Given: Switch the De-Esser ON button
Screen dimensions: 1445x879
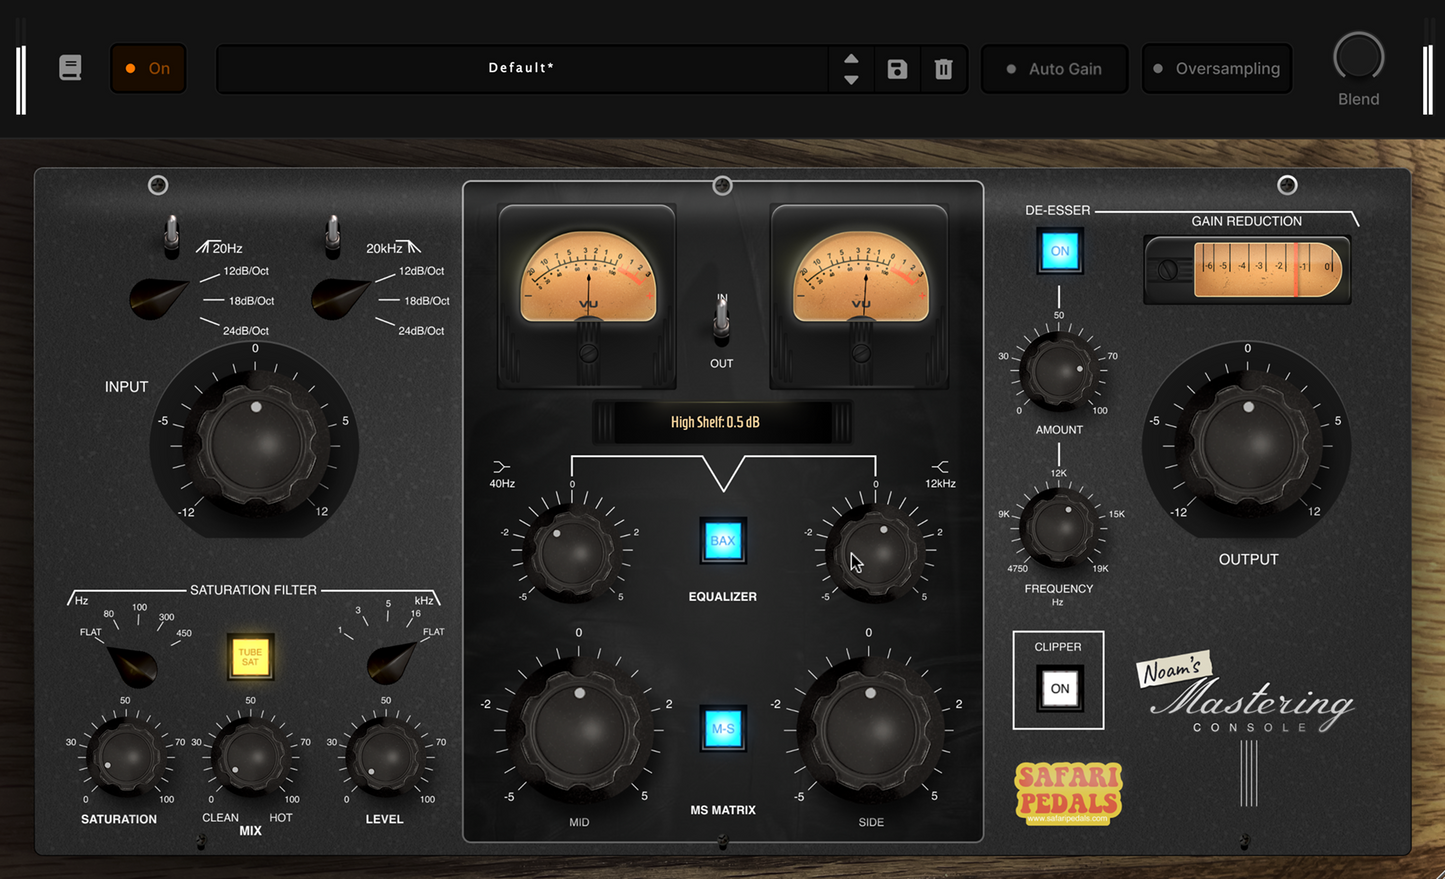Looking at the screenshot, I should (x=1059, y=251).
